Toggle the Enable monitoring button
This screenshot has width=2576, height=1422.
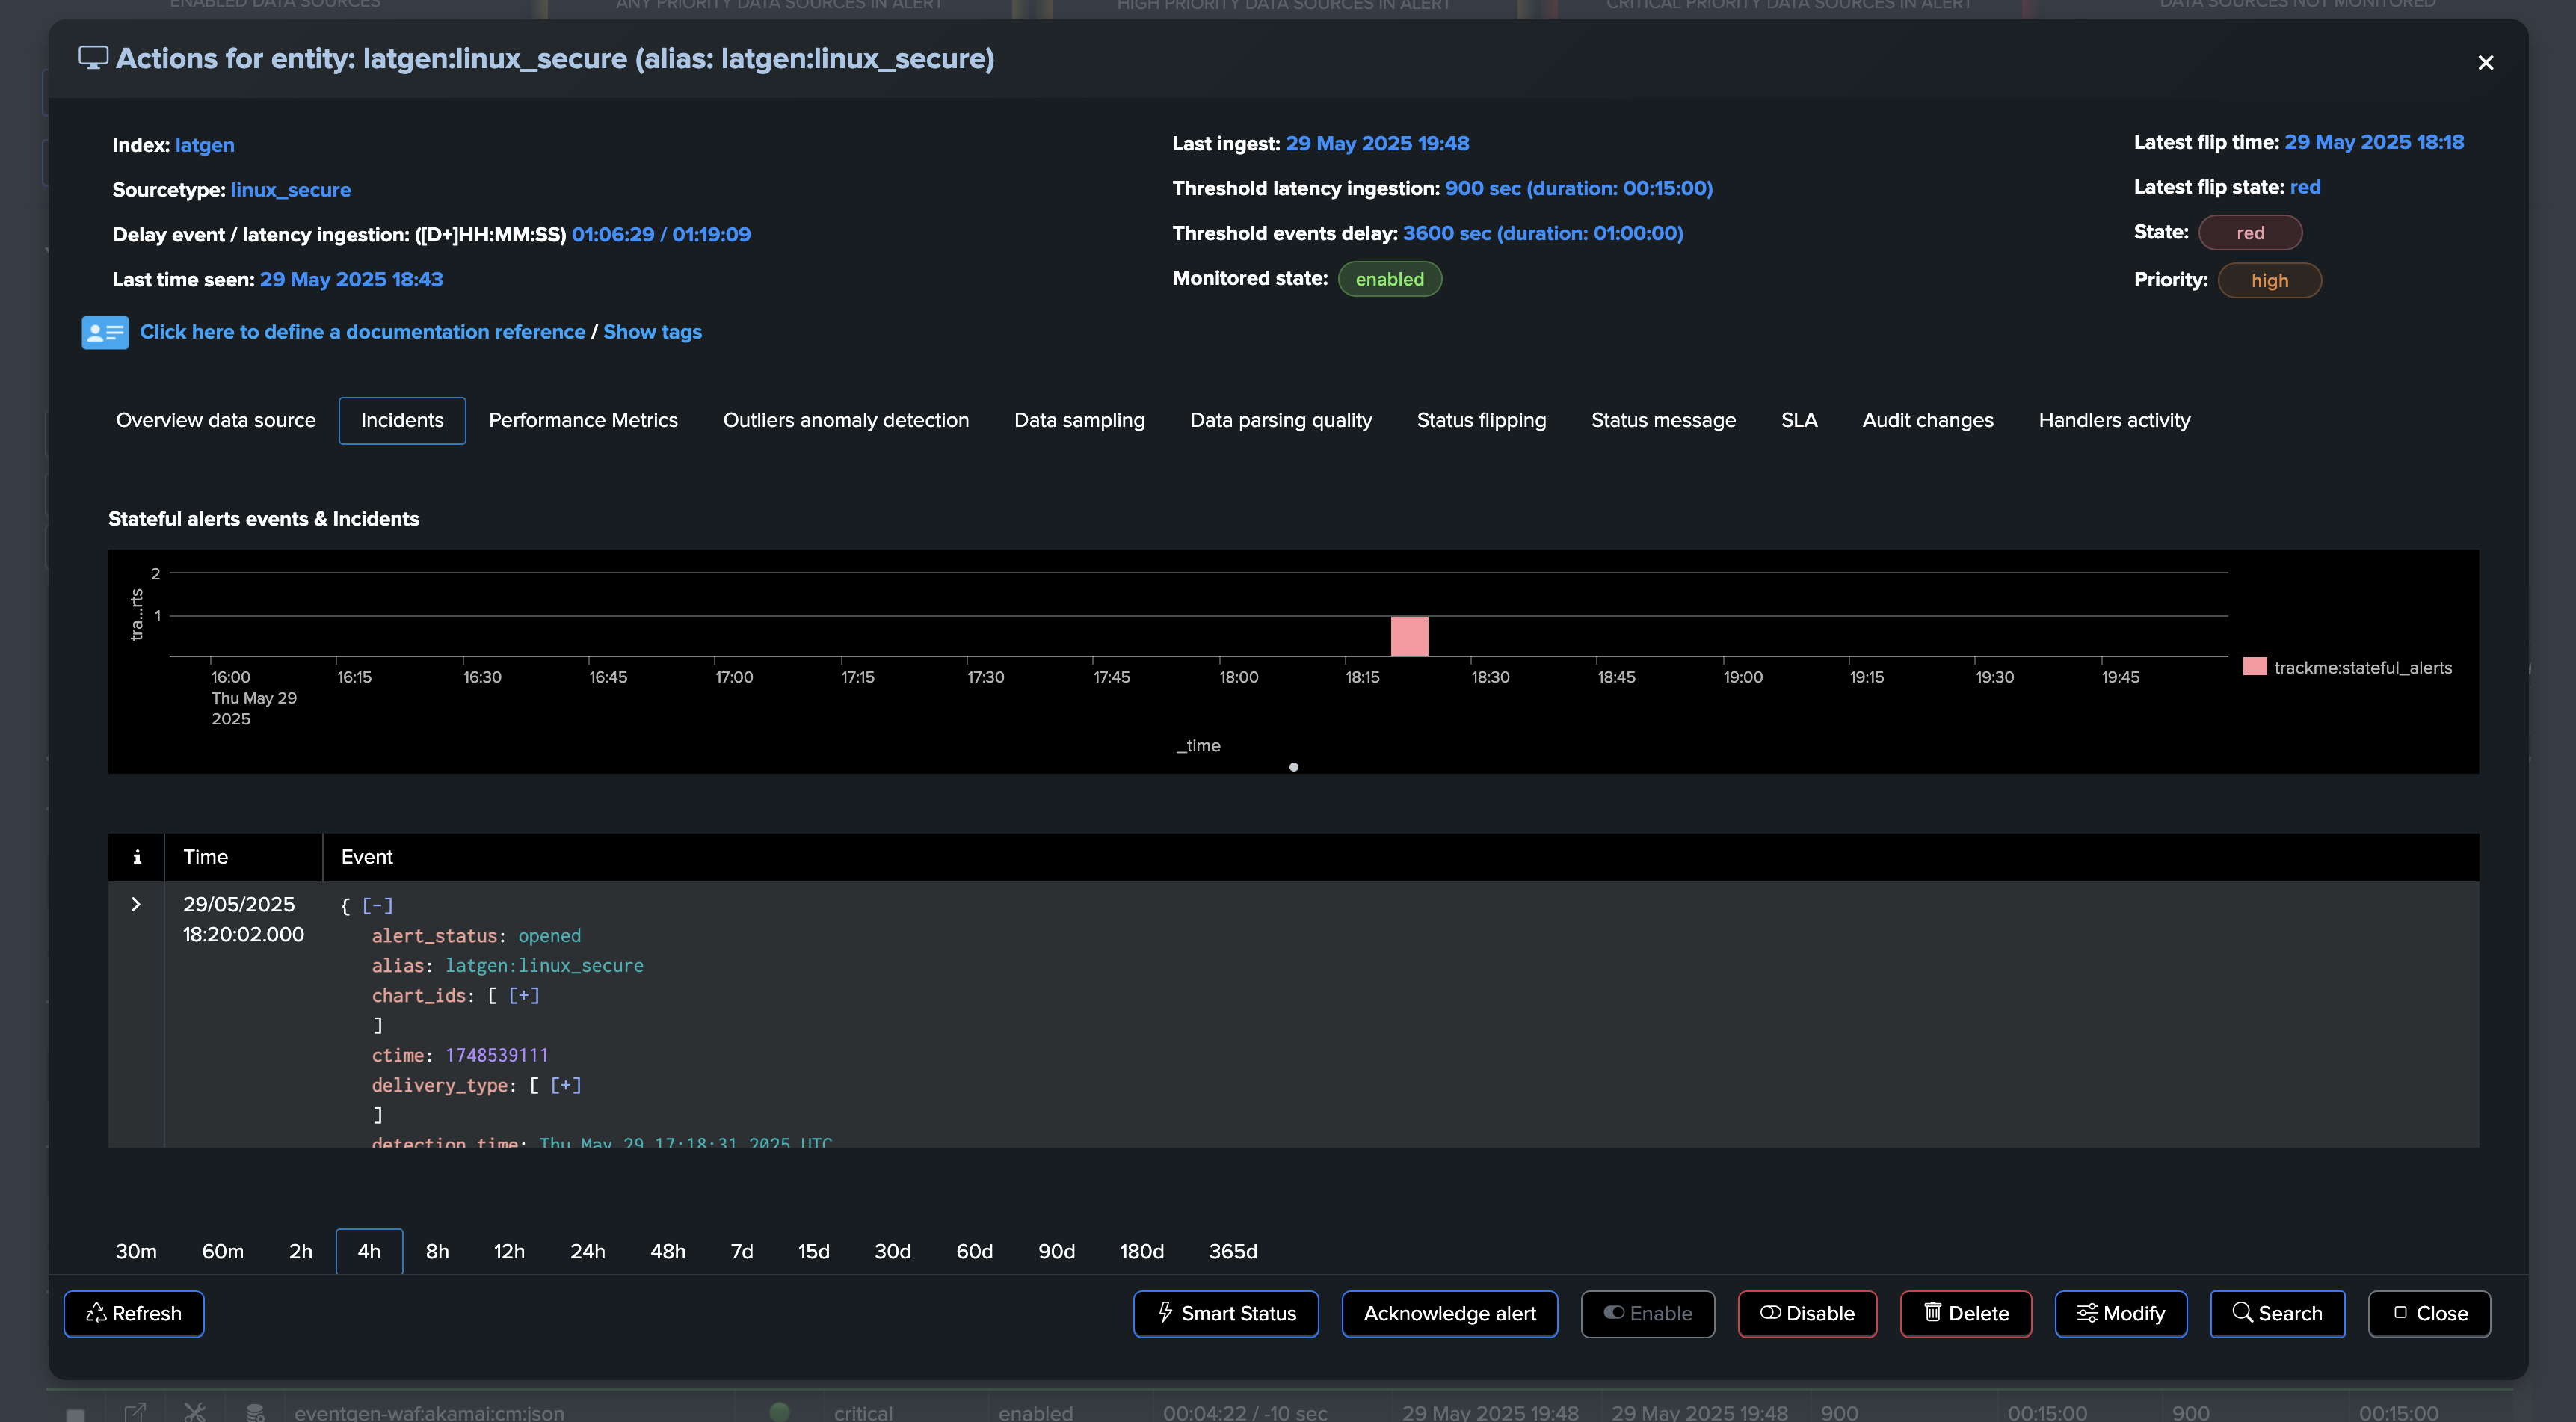click(1647, 1313)
